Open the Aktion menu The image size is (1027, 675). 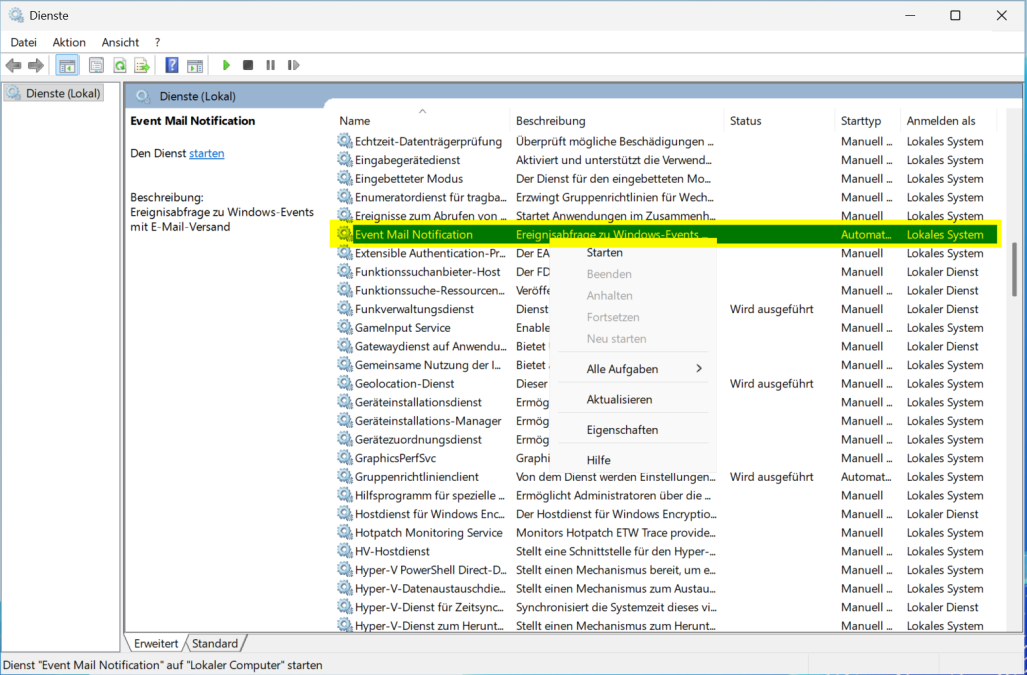click(69, 42)
